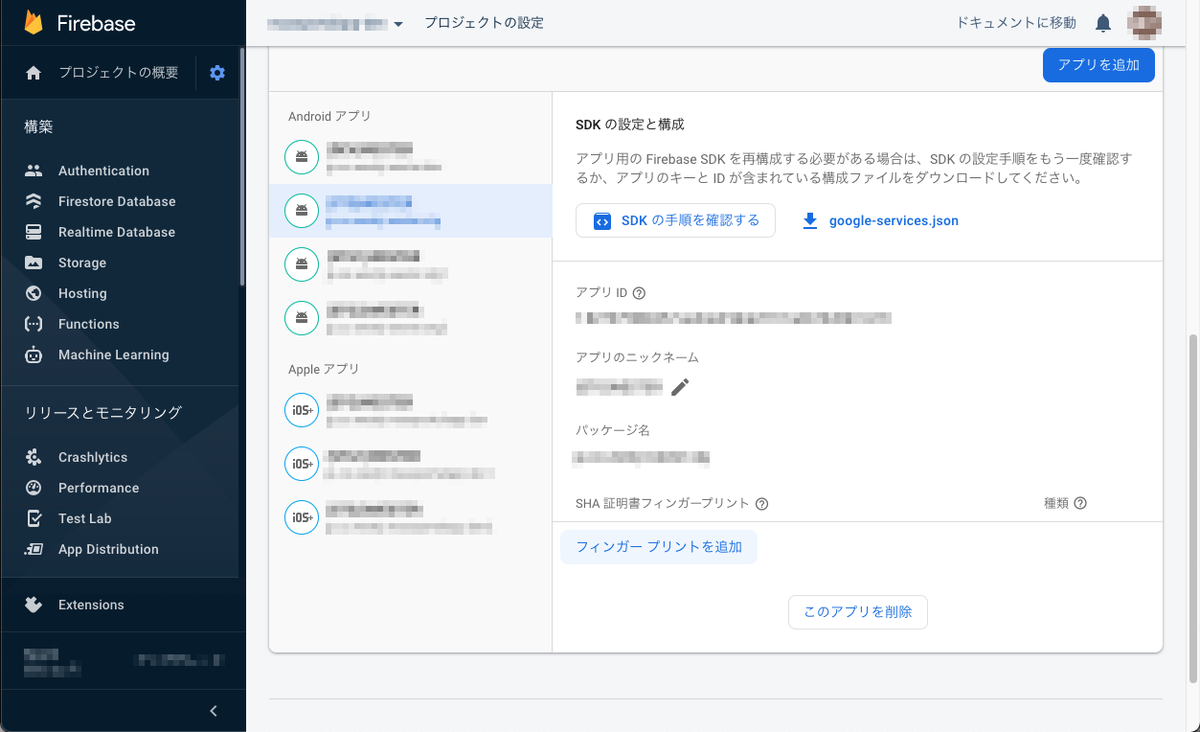Open project settings gear icon
Image resolution: width=1200 pixels, height=732 pixels.
pos(217,72)
